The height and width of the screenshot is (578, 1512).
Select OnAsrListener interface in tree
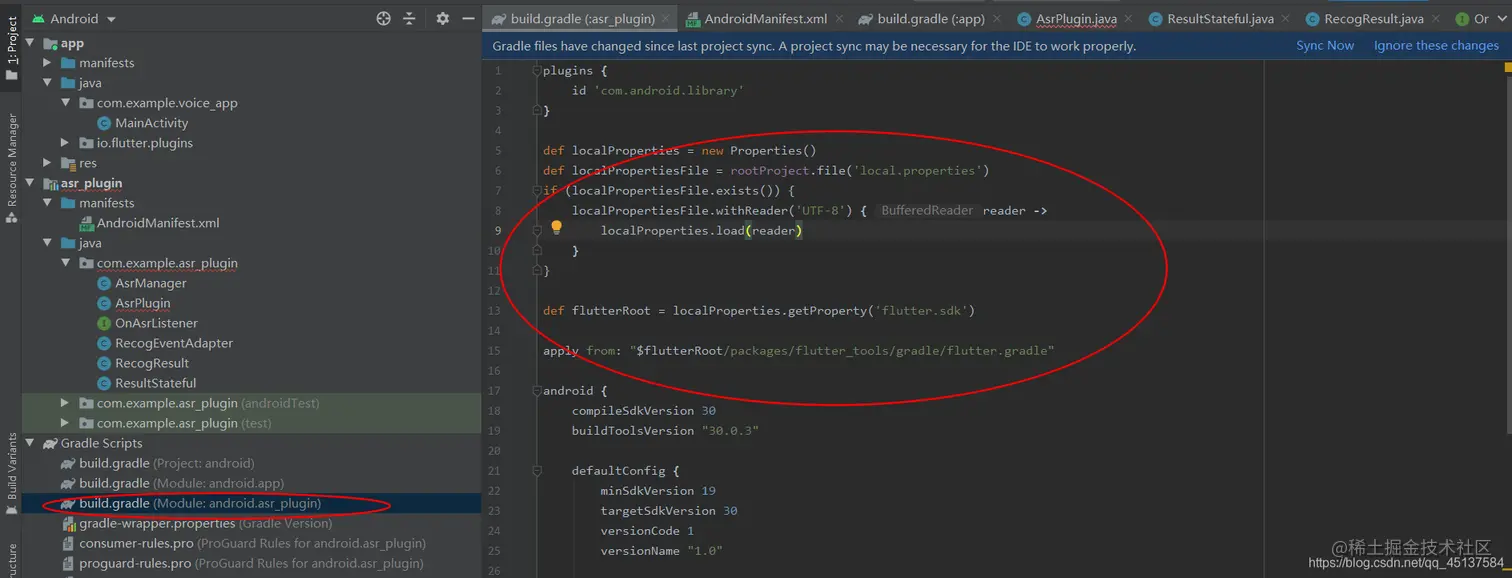pyautogui.click(x=156, y=323)
